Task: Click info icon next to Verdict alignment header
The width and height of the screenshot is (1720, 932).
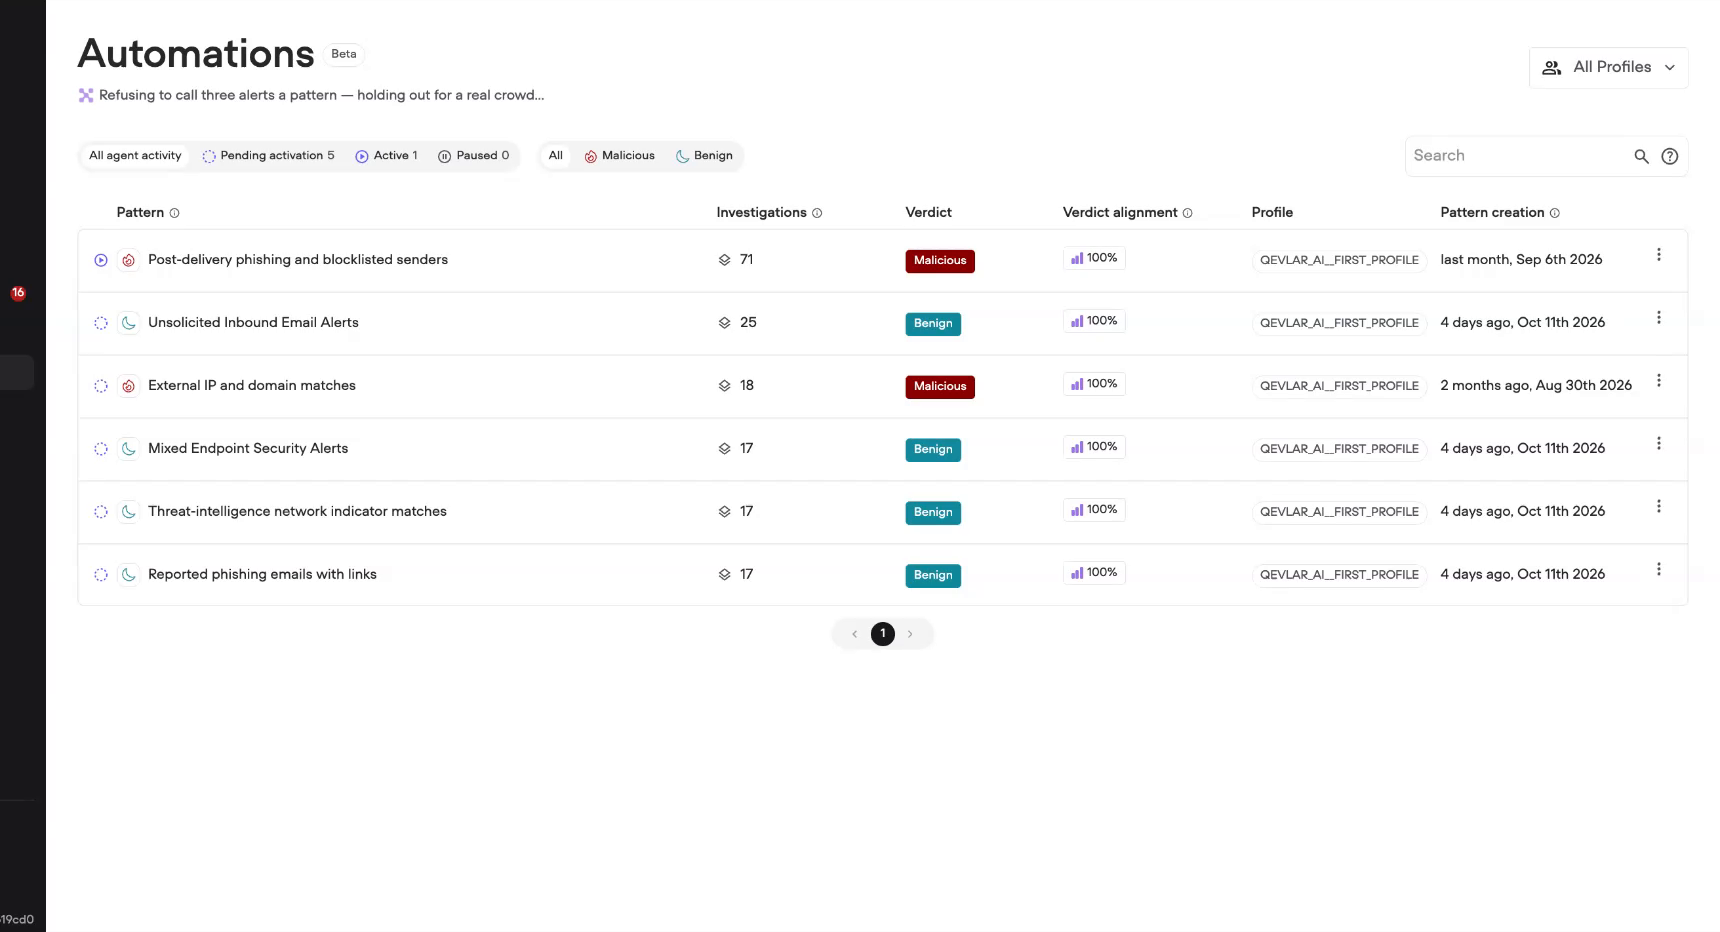Action: pyautogui.click(x=1188, y=213)
